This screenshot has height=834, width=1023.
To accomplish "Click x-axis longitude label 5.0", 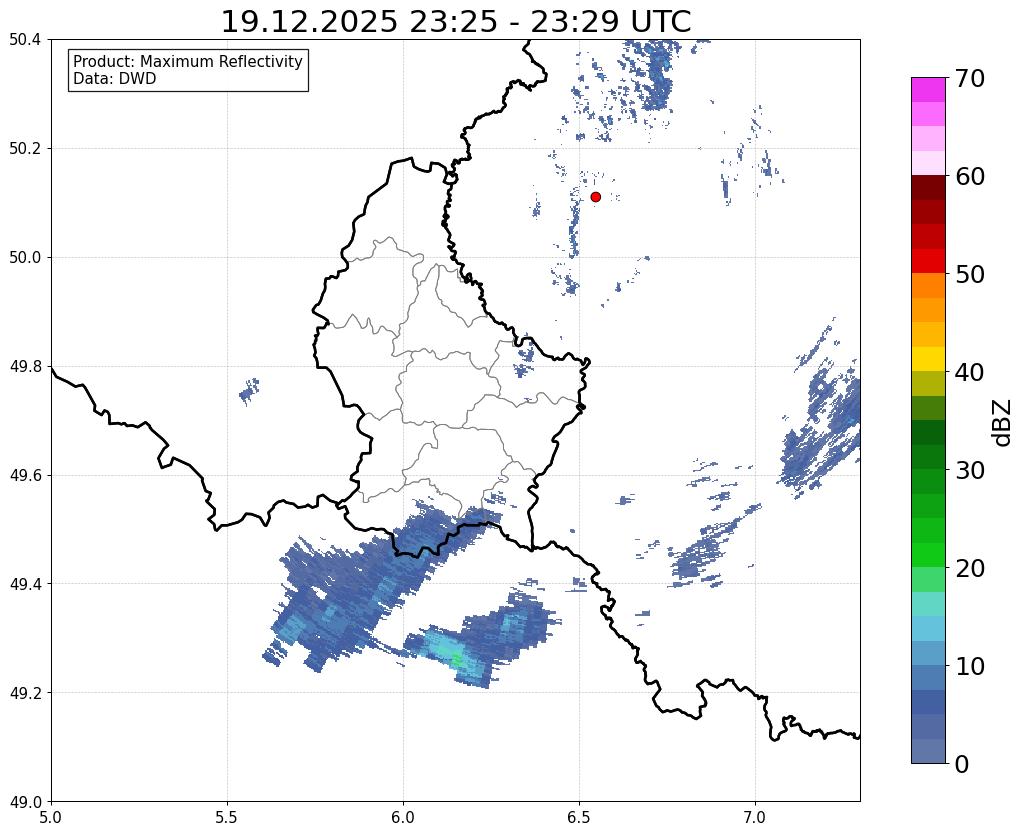I will click(x=51, y=817).
